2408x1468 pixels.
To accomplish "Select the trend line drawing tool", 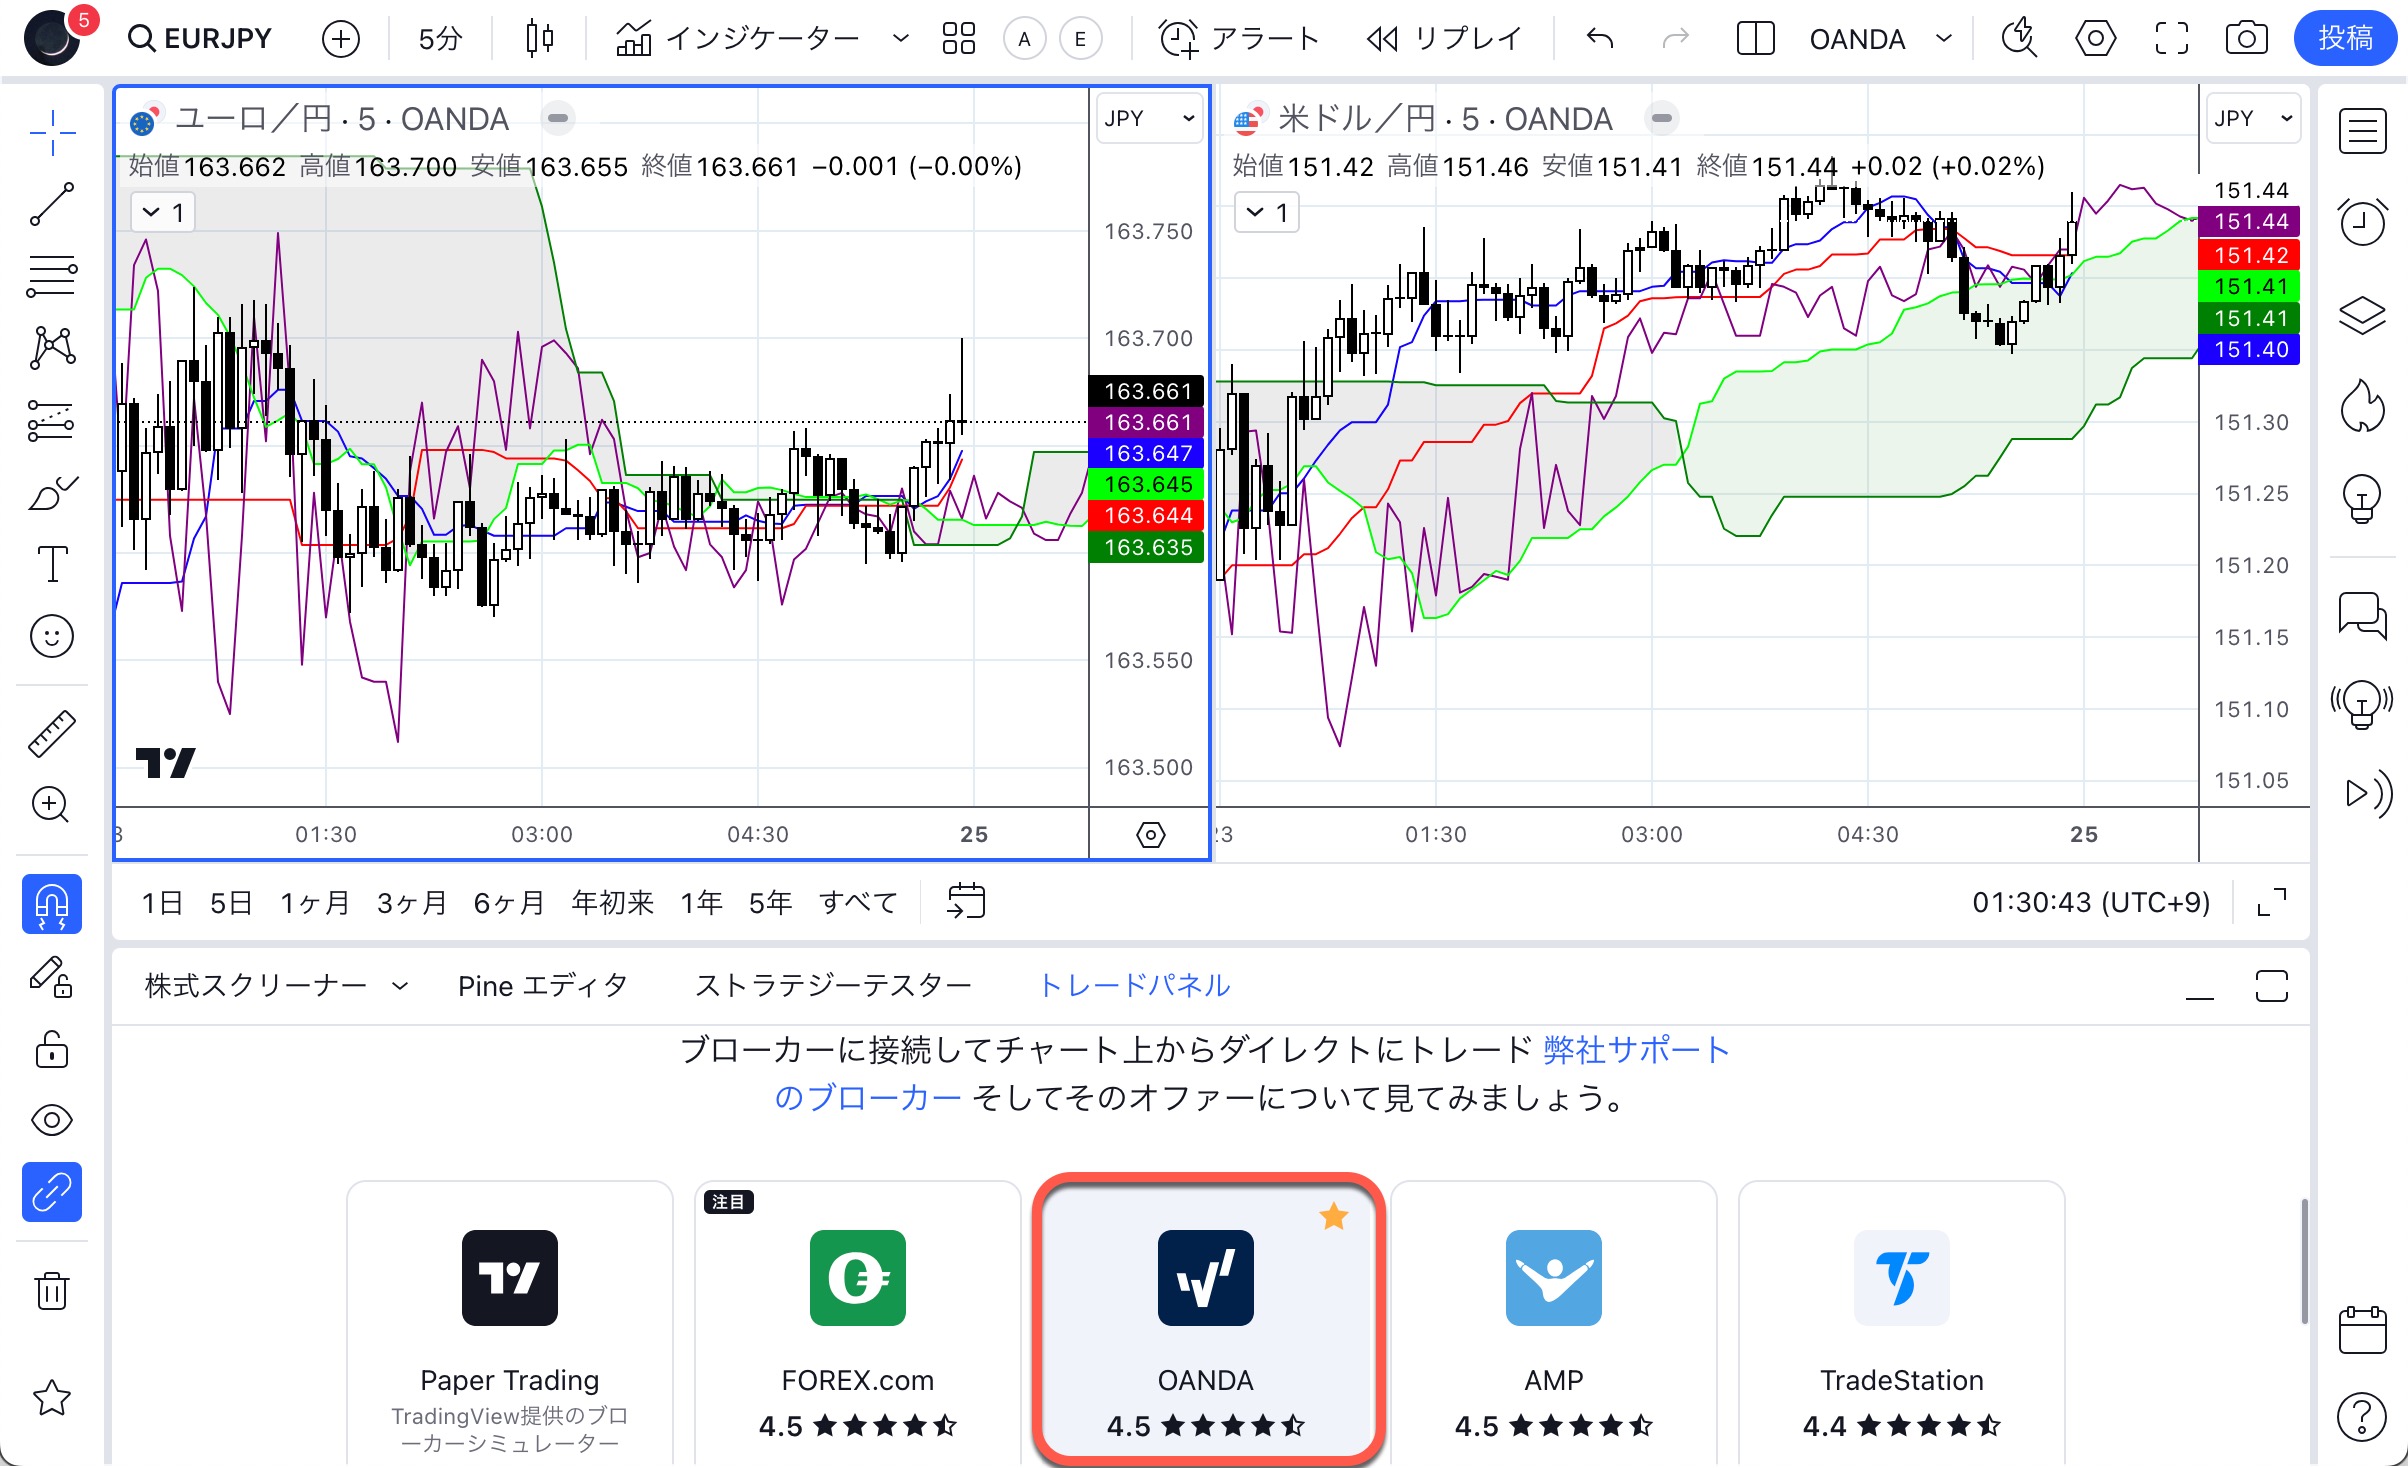I will 52,204.
